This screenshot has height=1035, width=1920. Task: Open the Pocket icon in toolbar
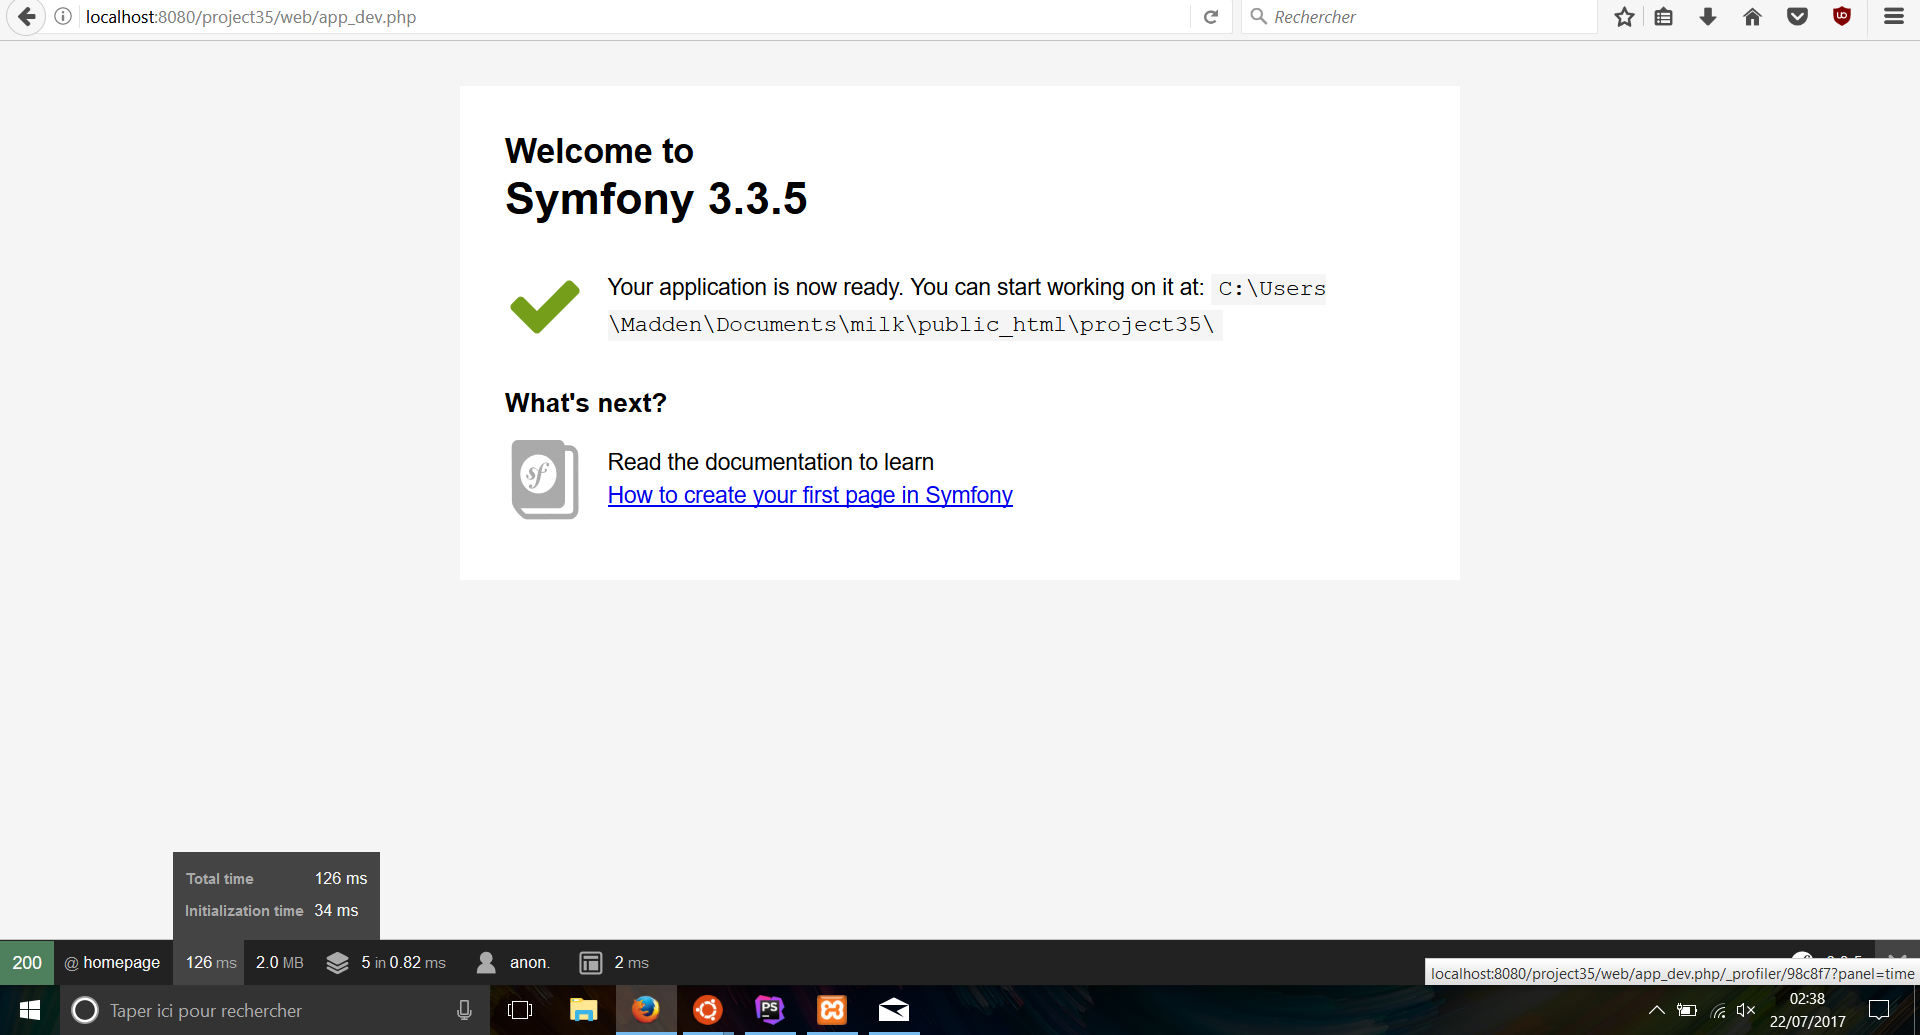(1797, 17)
